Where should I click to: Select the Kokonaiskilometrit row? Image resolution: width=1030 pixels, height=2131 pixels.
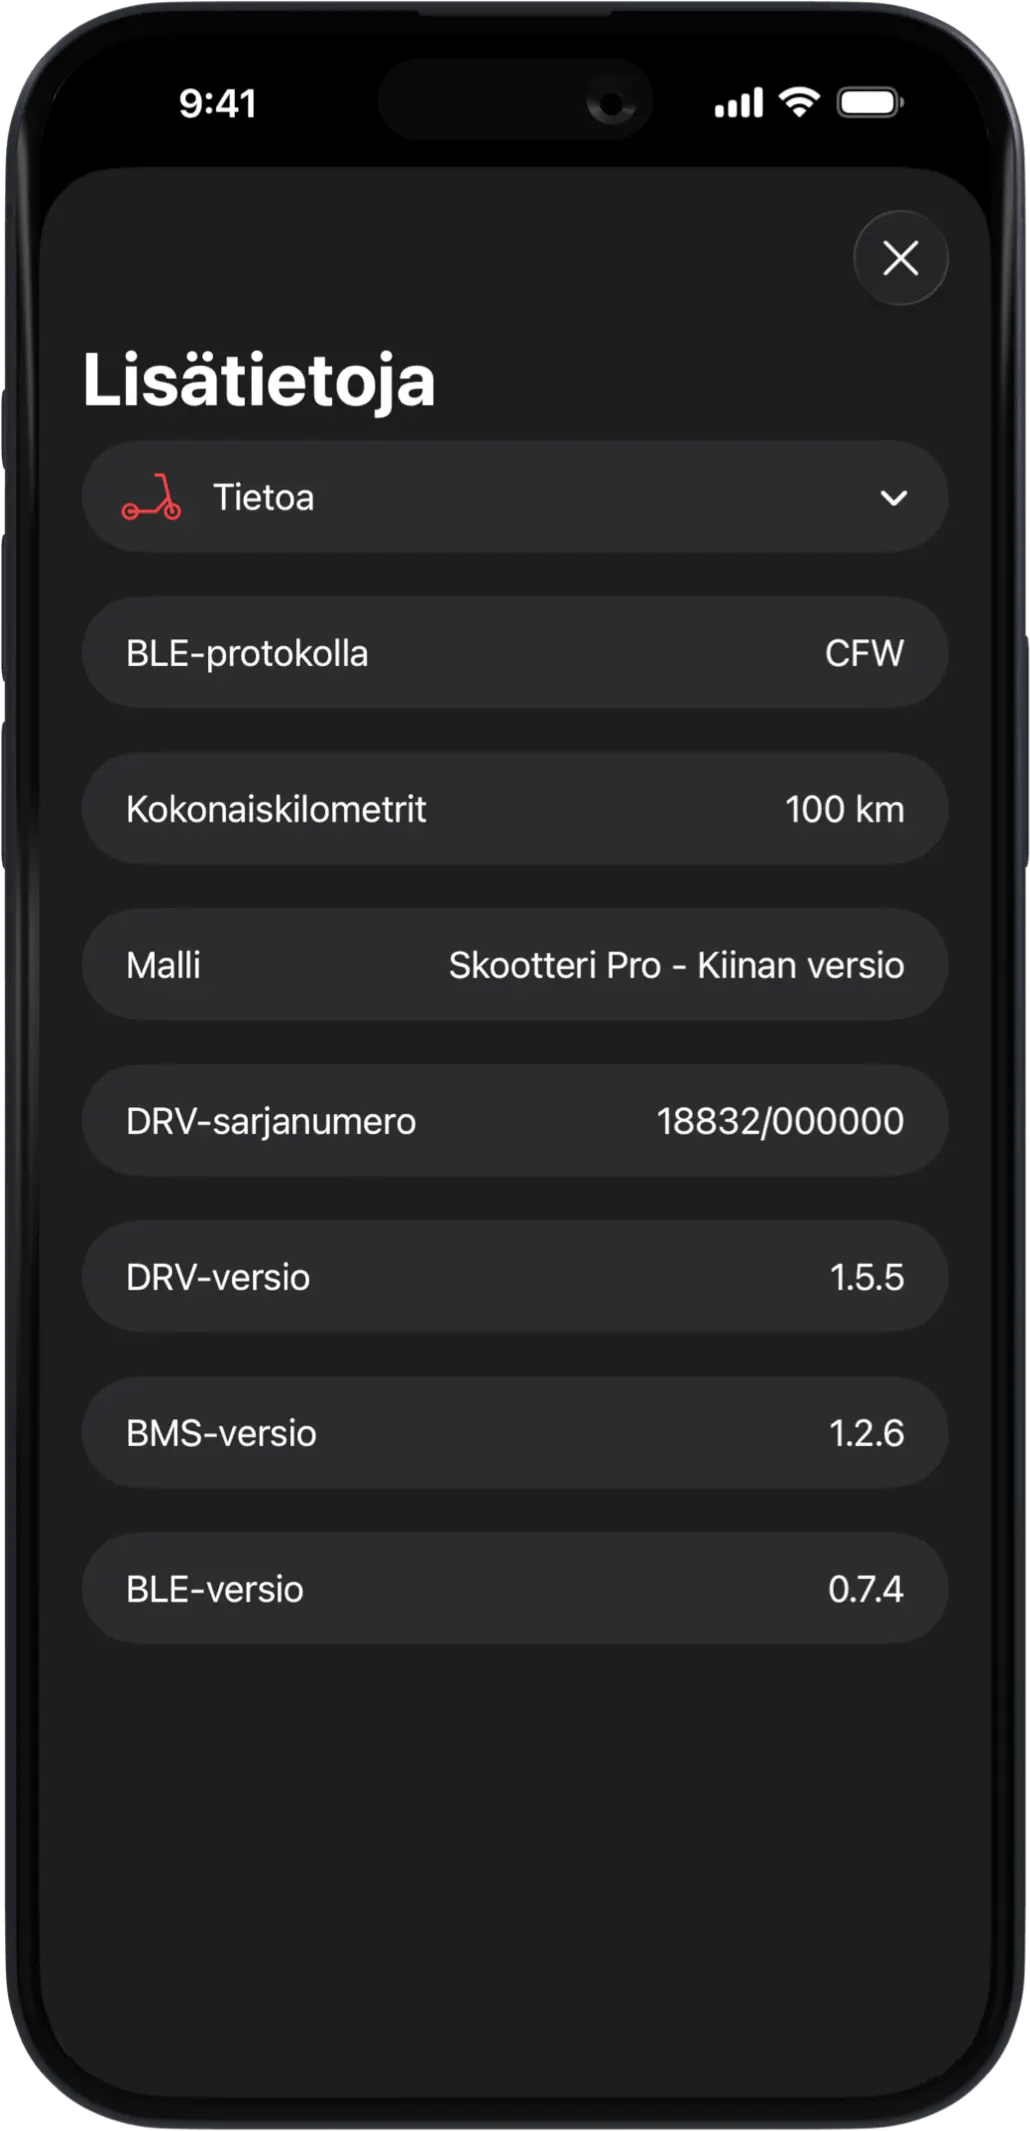pyautogui.click(x=514, y=809)
